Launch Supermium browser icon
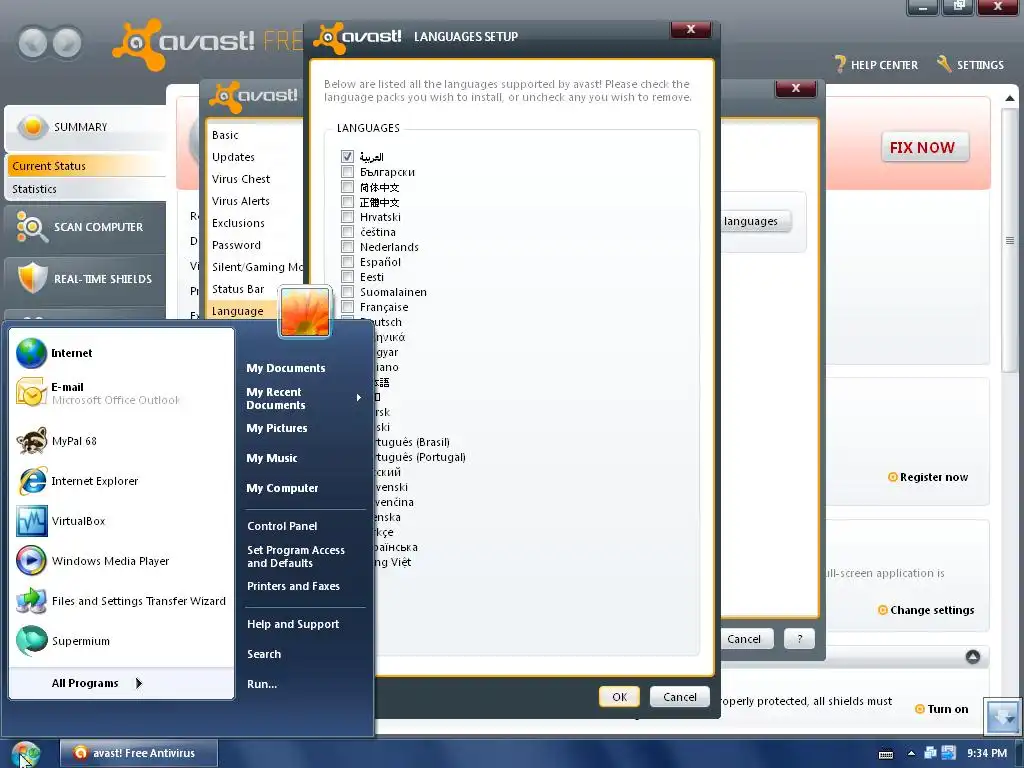This screenshot has width=1024, height=768. point(31,641)
